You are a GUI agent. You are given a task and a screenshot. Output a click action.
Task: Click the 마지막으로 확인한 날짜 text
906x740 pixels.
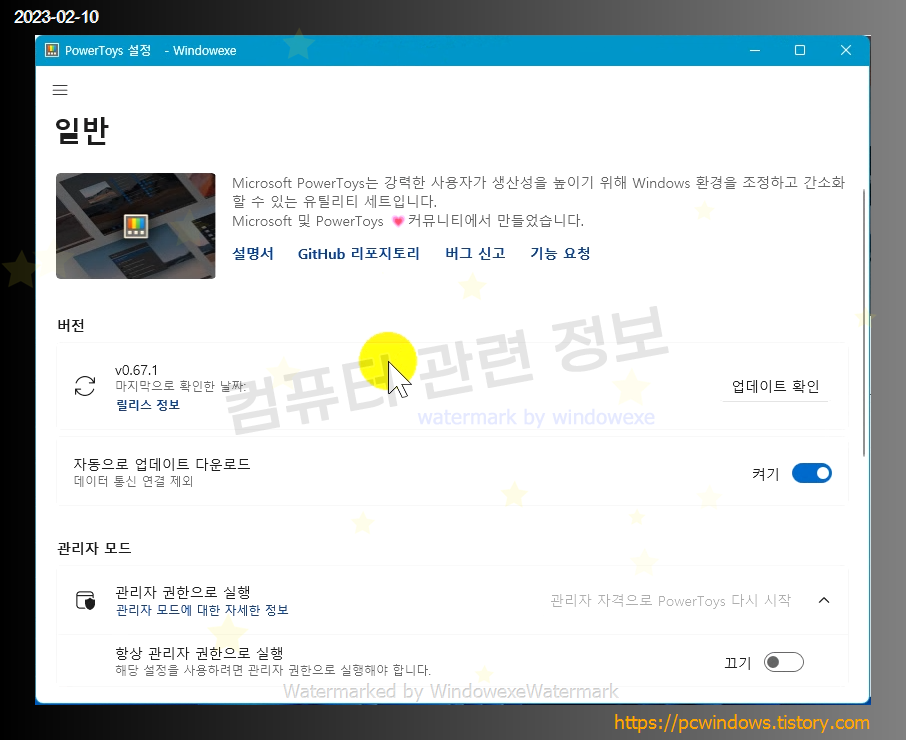(x=180, y=386)
